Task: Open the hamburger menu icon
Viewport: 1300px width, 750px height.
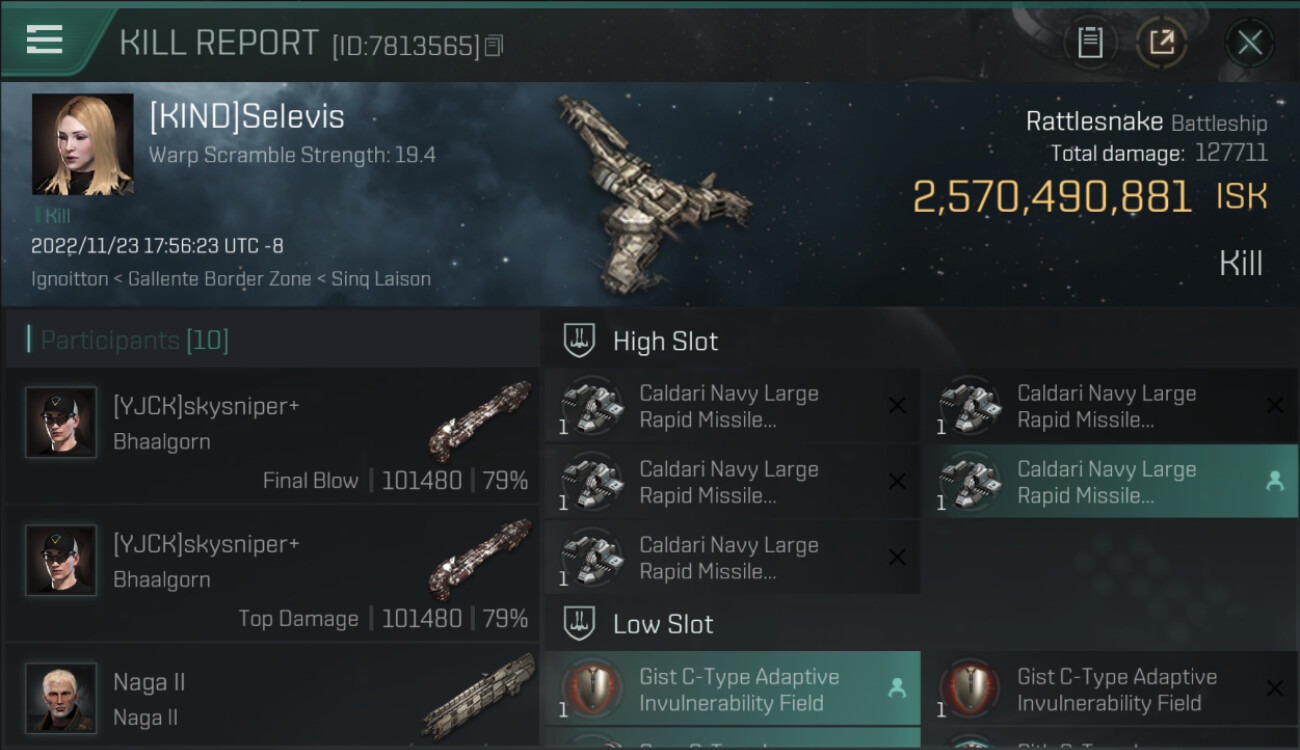Action: (45, 40)
